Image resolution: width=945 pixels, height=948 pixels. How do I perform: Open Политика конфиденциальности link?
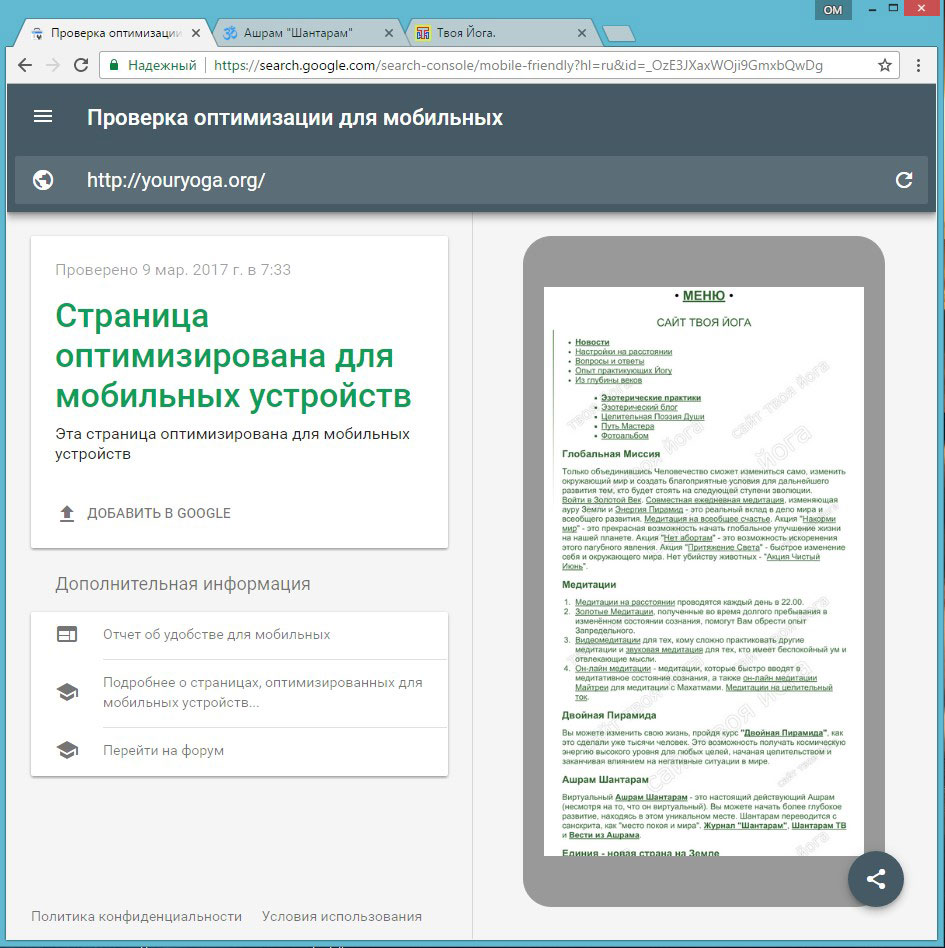[136, 917]
